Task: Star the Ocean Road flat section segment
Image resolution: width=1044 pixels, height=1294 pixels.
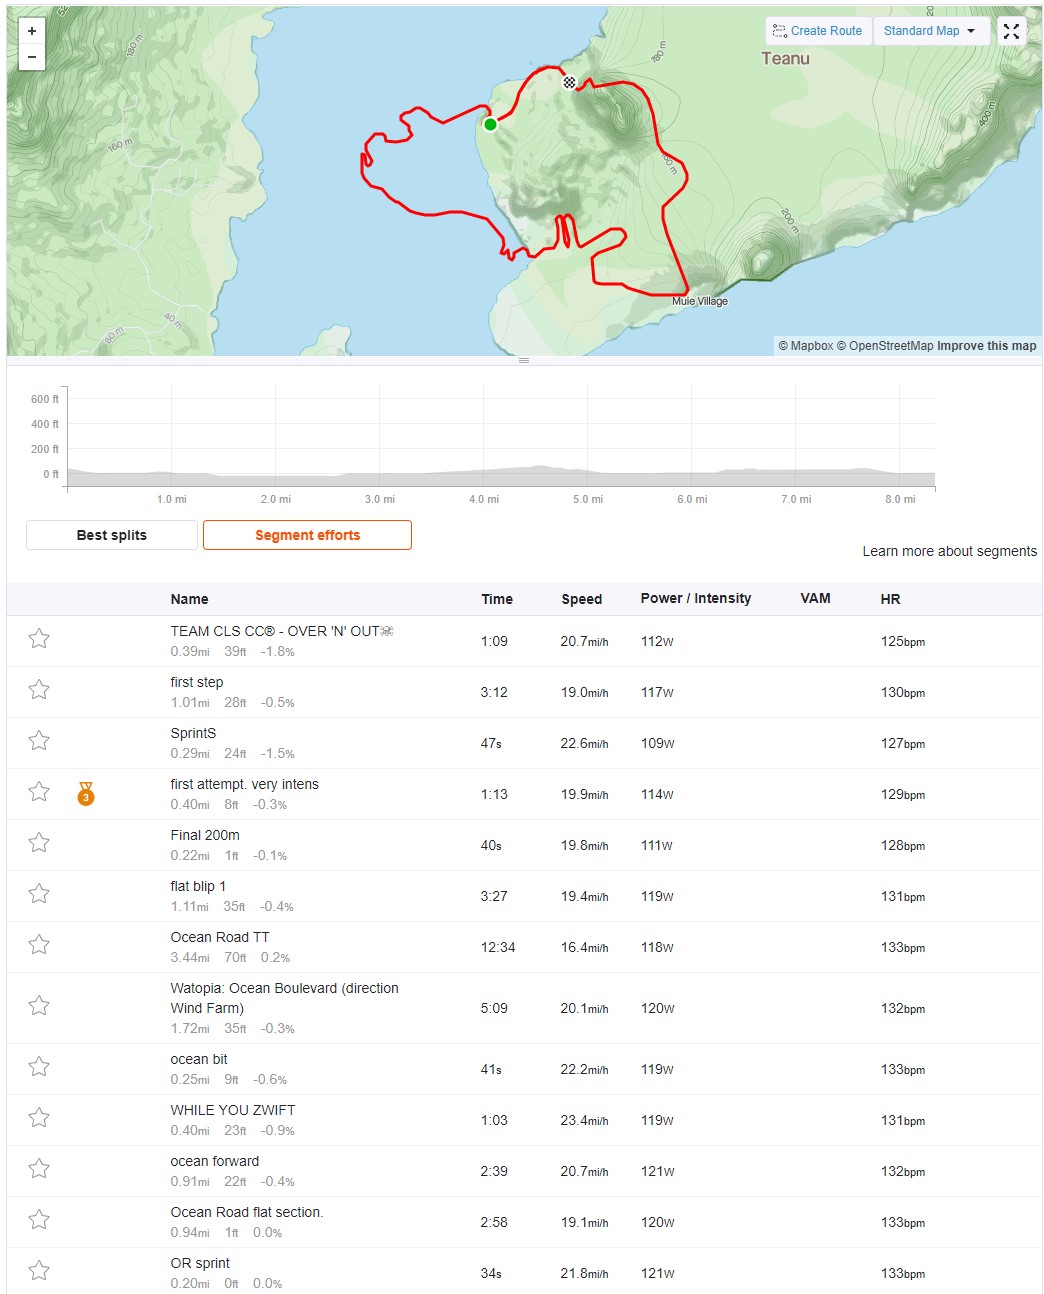Action: pos(39,1219)
